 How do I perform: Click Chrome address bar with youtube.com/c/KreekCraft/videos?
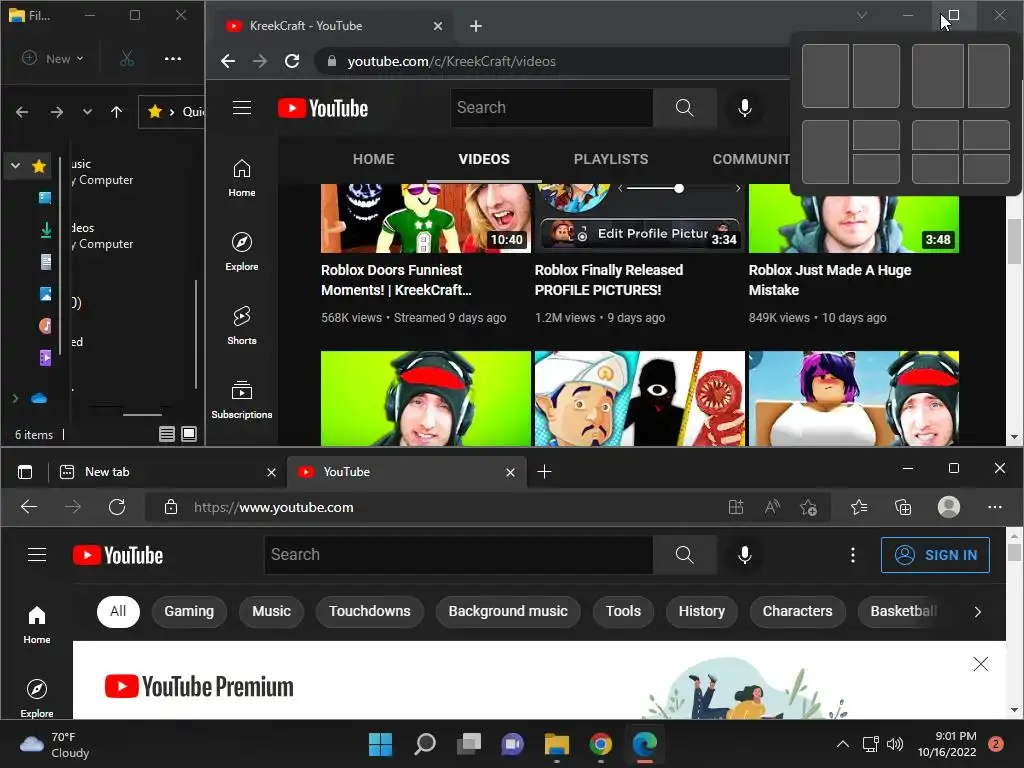click(552, 61)
